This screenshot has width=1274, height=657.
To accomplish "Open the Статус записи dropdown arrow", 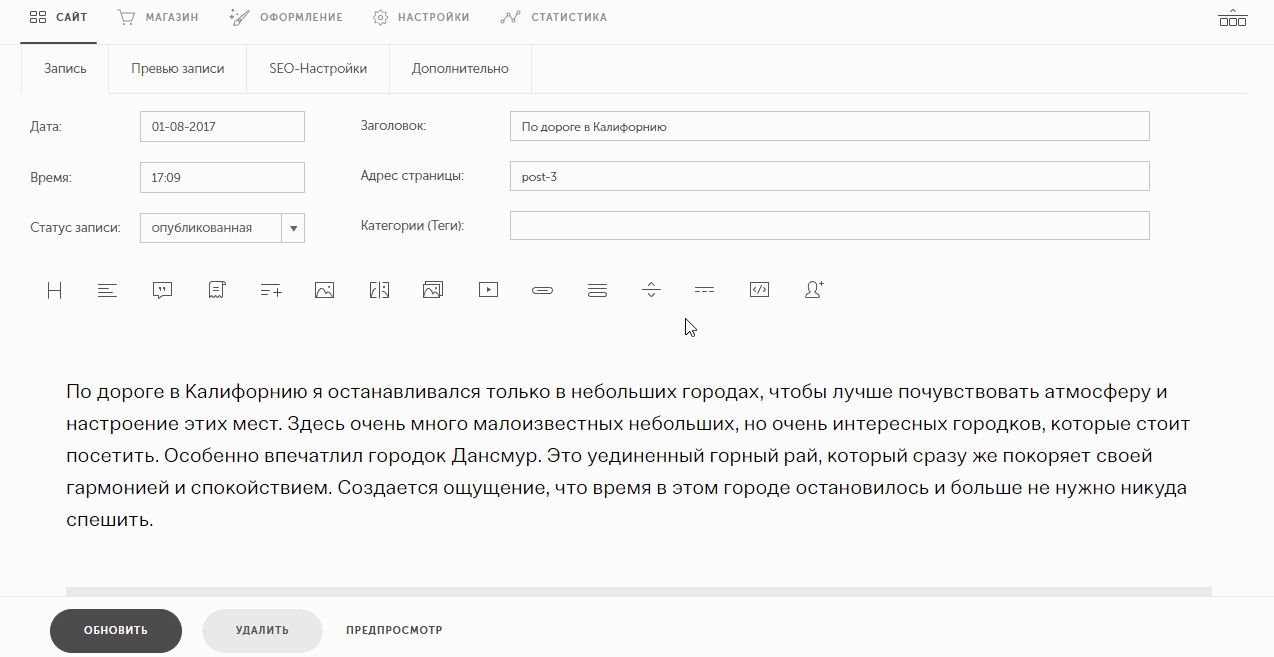I will [293, 228].
